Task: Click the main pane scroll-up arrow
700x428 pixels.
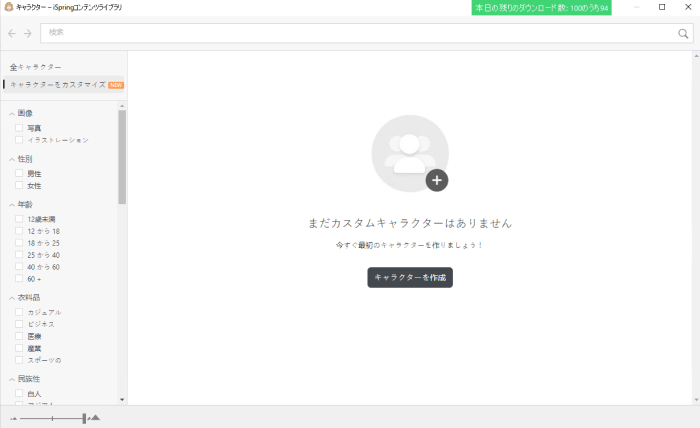Action: pos(696,56)
